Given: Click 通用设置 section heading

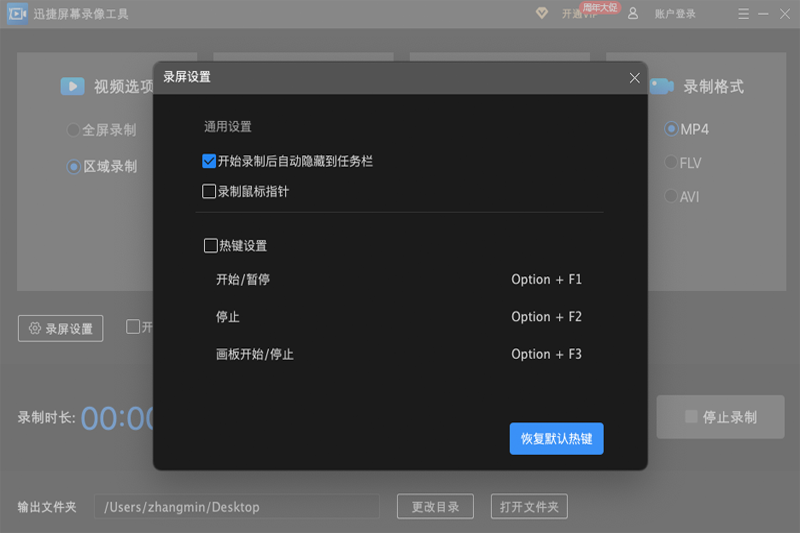Looking at the screenshot, I should [228, 126].
